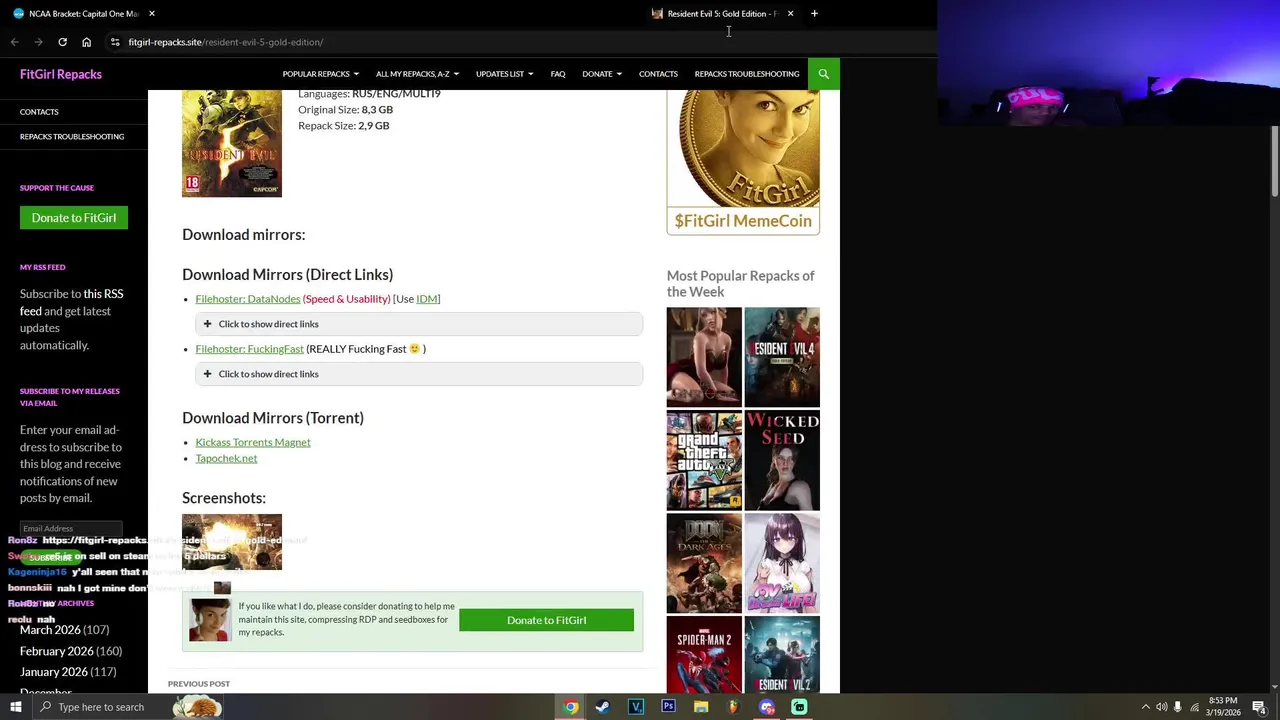Open Wicked Seed repack thumbnail
The image size is (1280, 720).
tap(782, 460)
